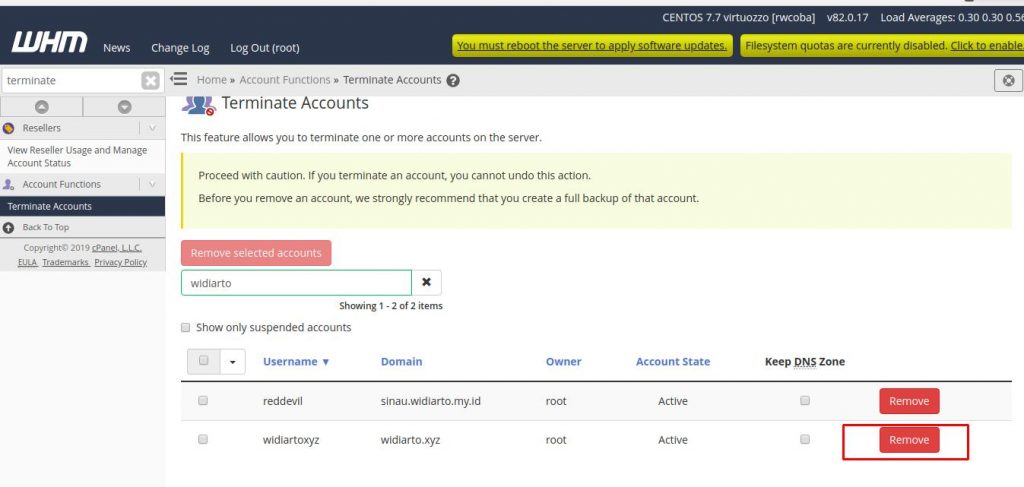Screen dimensions: 1024x487
Task: Click the domain widiarto.xyz
Action: point(410,440)
